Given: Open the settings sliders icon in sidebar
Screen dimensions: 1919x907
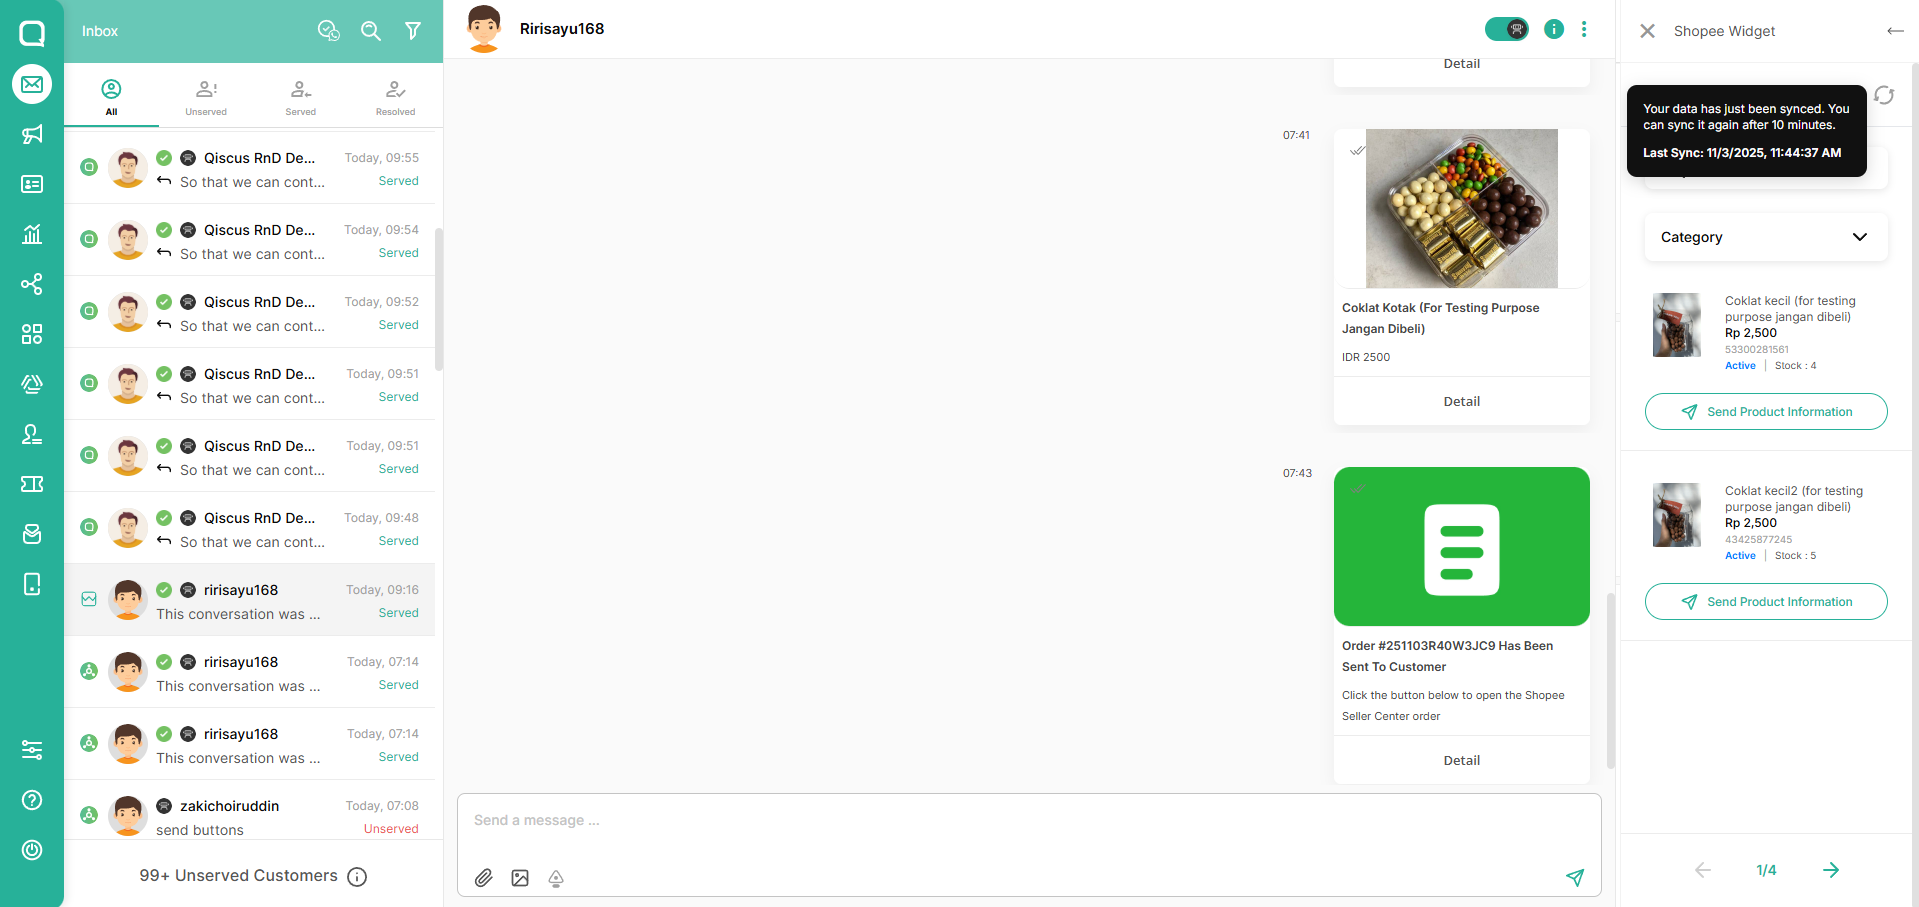Looking at the screenshot, I should click(x=32, y=750).
